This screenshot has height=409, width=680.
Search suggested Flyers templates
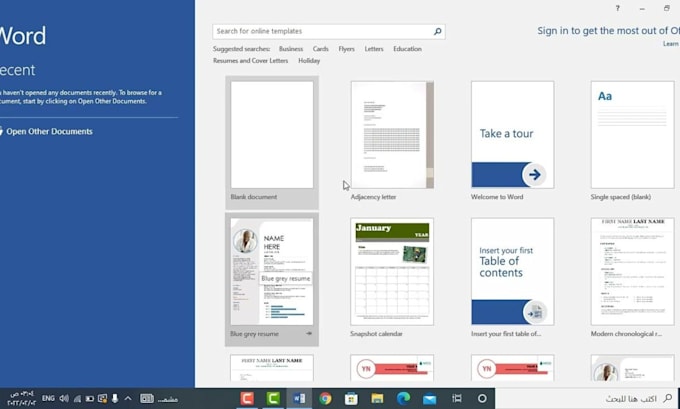click(x=347, y=49)
